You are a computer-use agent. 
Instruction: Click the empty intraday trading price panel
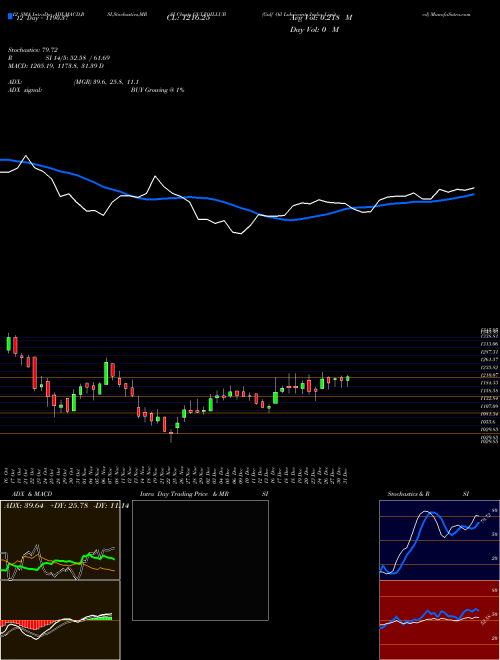[200, 560]
